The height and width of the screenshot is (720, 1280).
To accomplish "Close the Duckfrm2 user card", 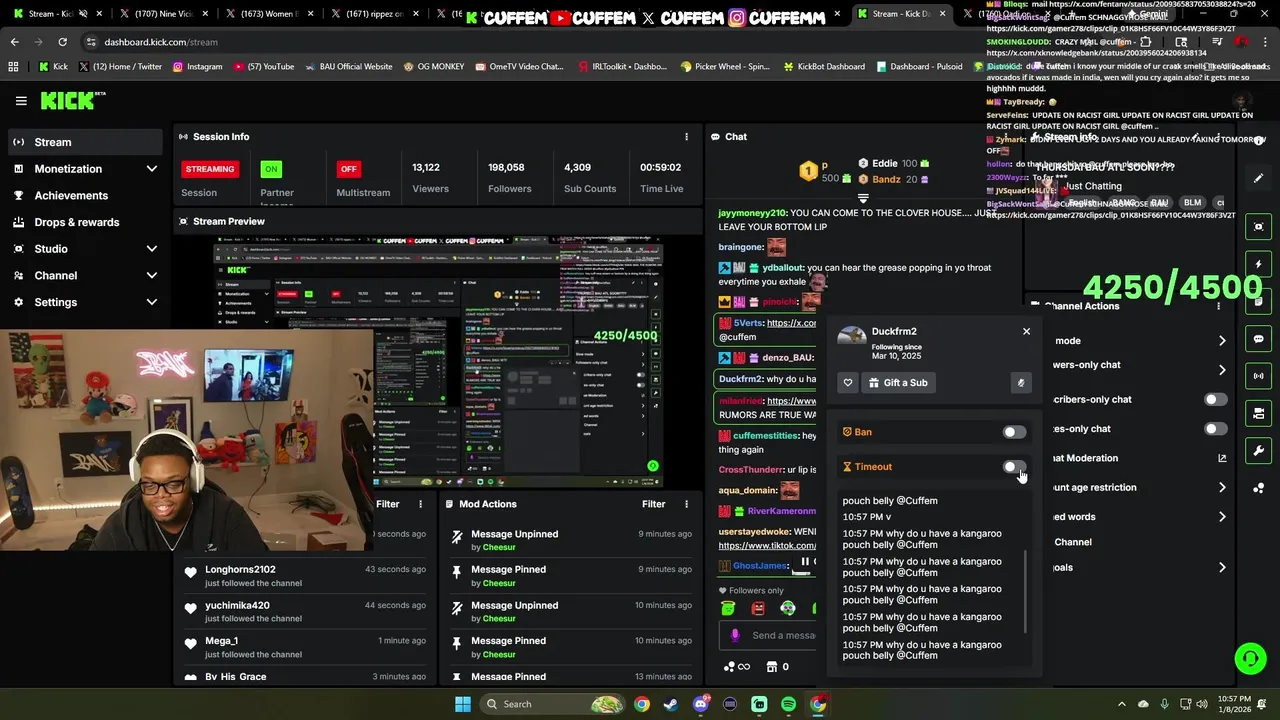I will click(1026, 331).
